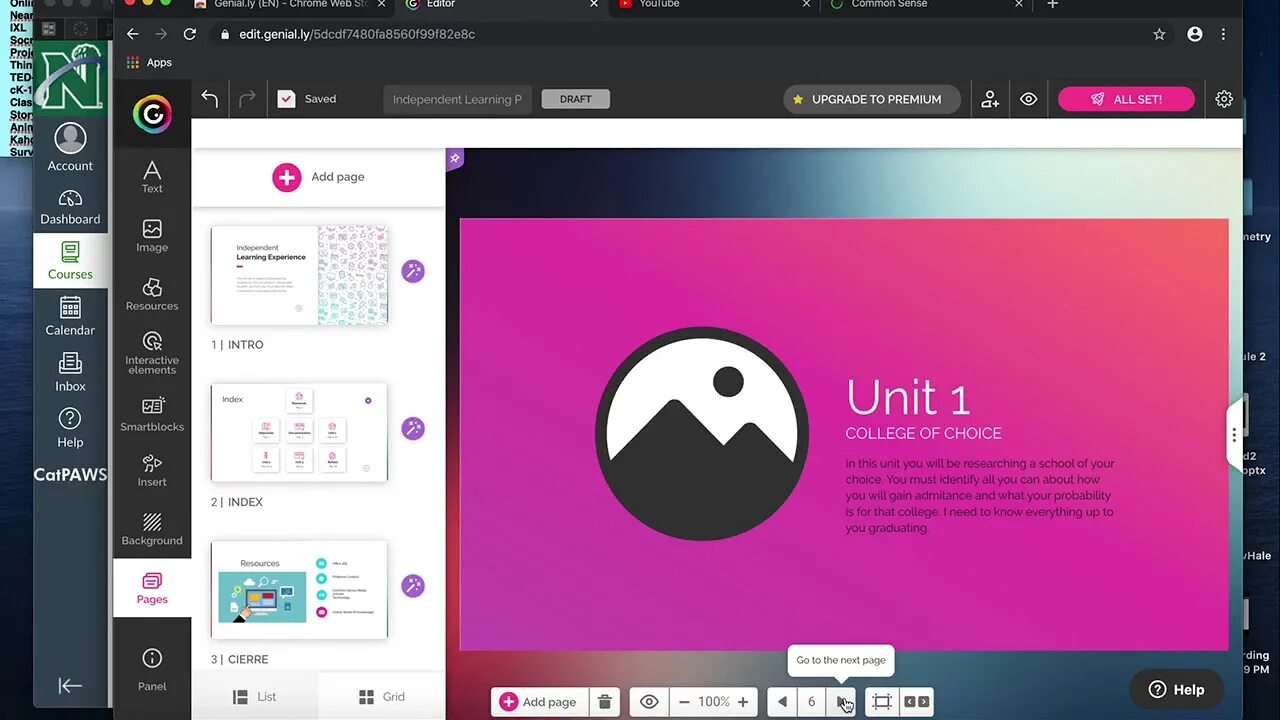The height and width of the screenshot is (720, 1280).
Task: Open magic wand options for INTRO page
Action: coord(413,271)
